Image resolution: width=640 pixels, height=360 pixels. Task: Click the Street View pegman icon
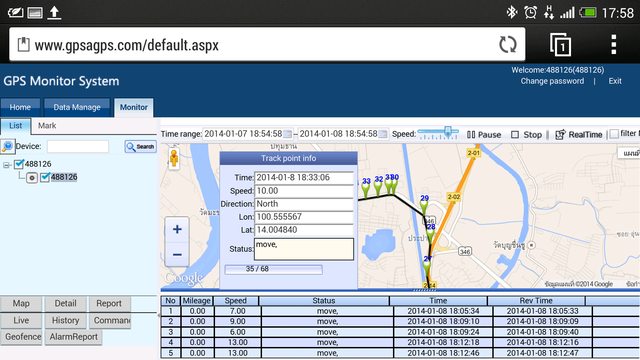point(174,158)
